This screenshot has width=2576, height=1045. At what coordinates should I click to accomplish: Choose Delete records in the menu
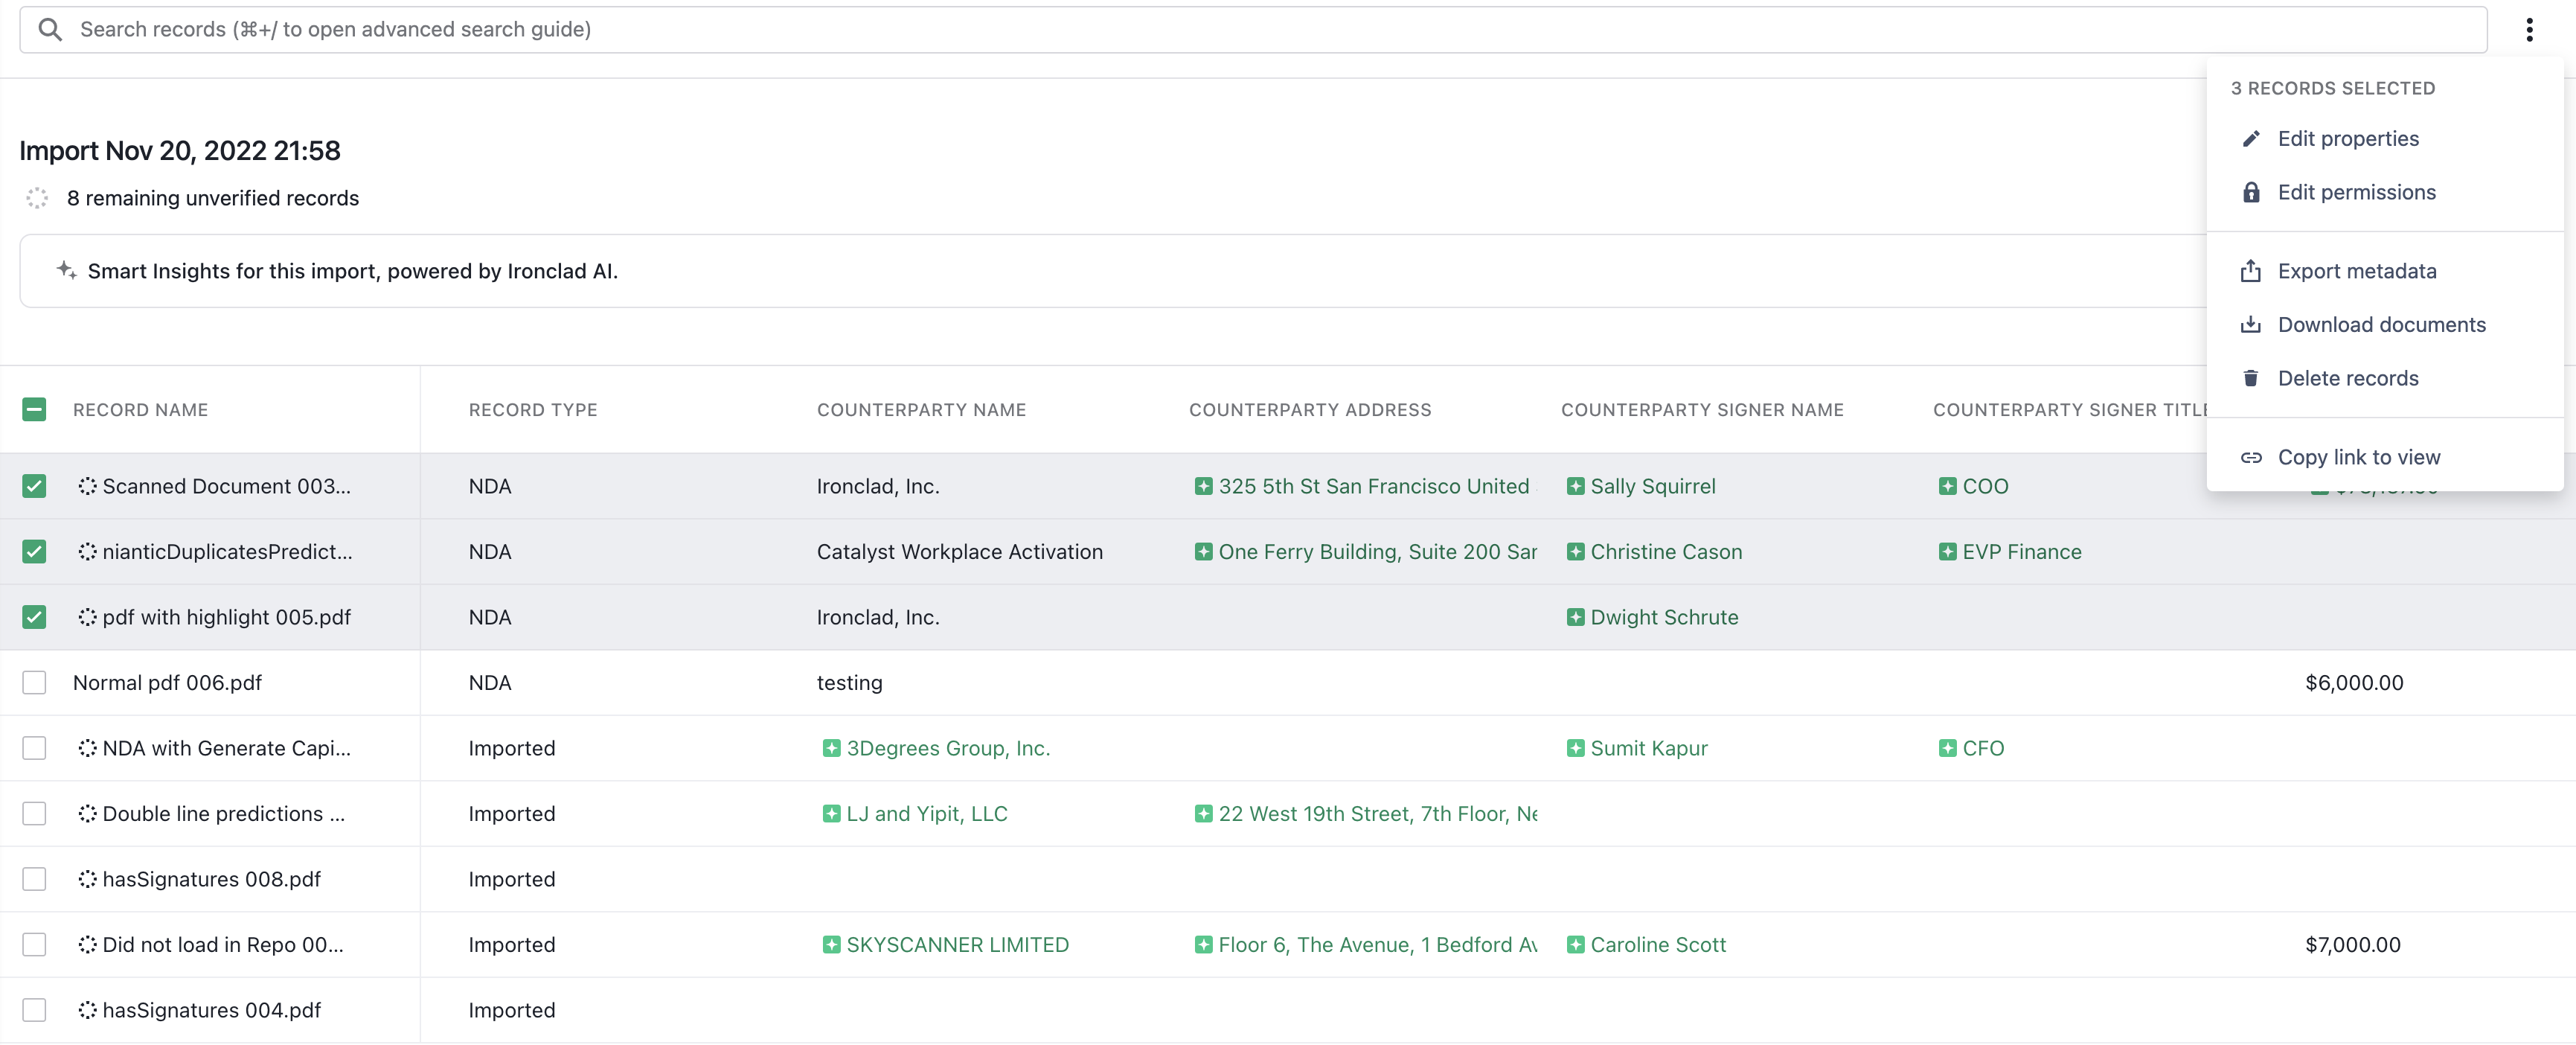2385,378
